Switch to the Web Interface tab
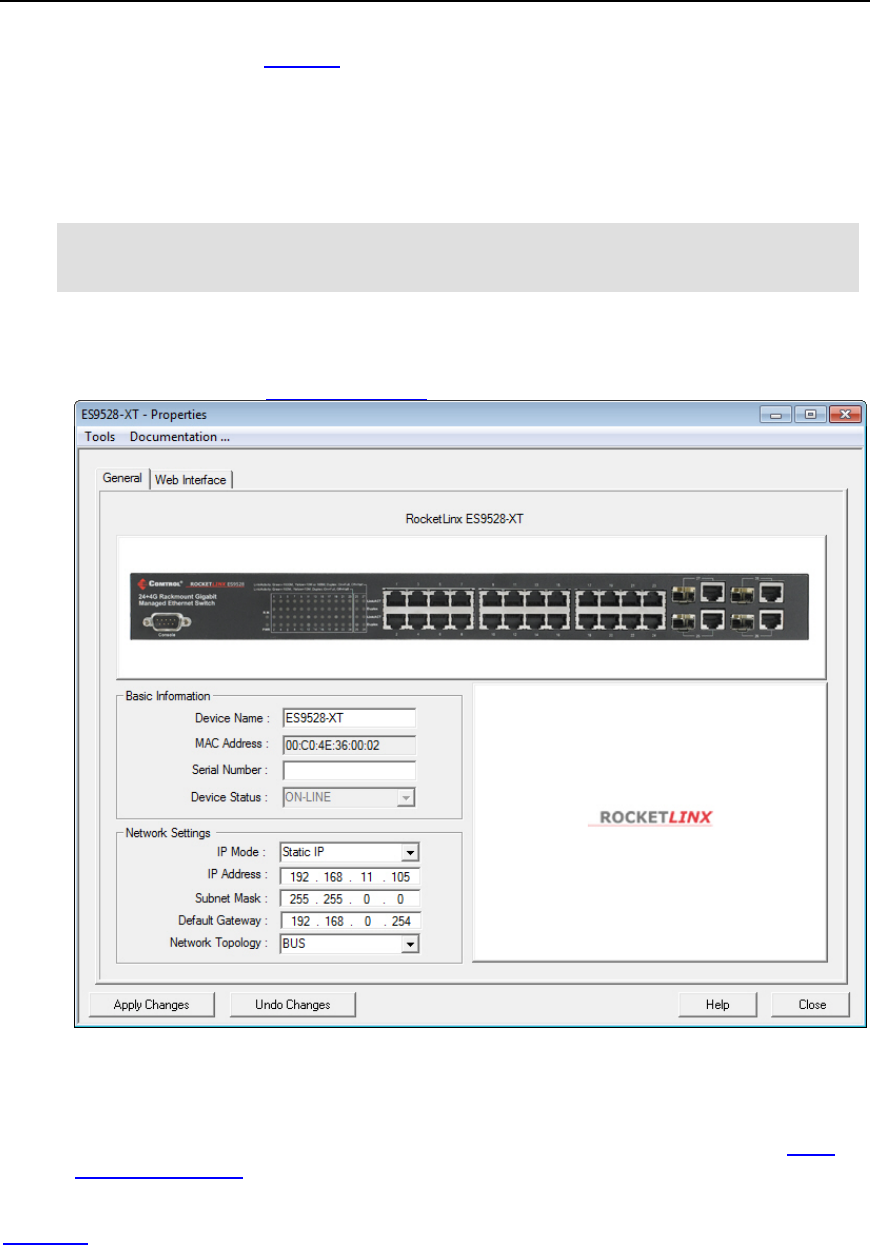 click(x=191, y=480)
